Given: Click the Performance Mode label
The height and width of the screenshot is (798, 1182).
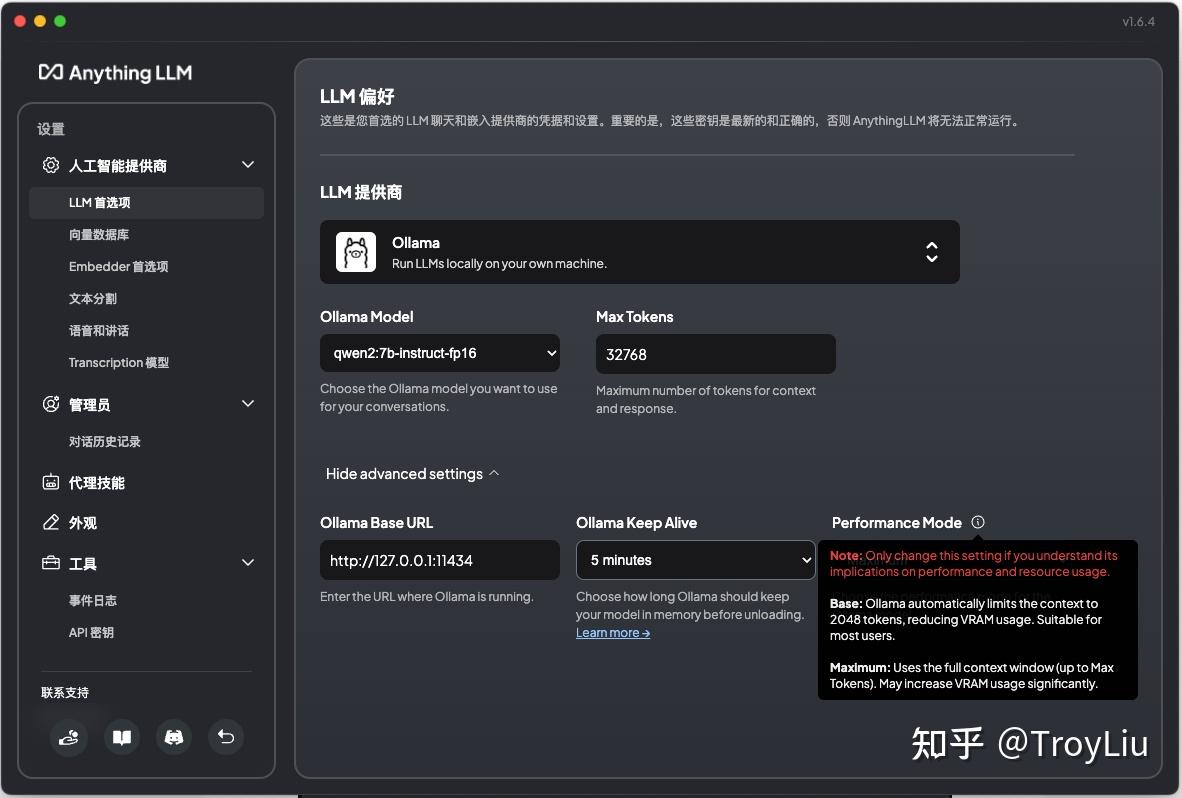Looking at the screenshot, I should 896,523.
